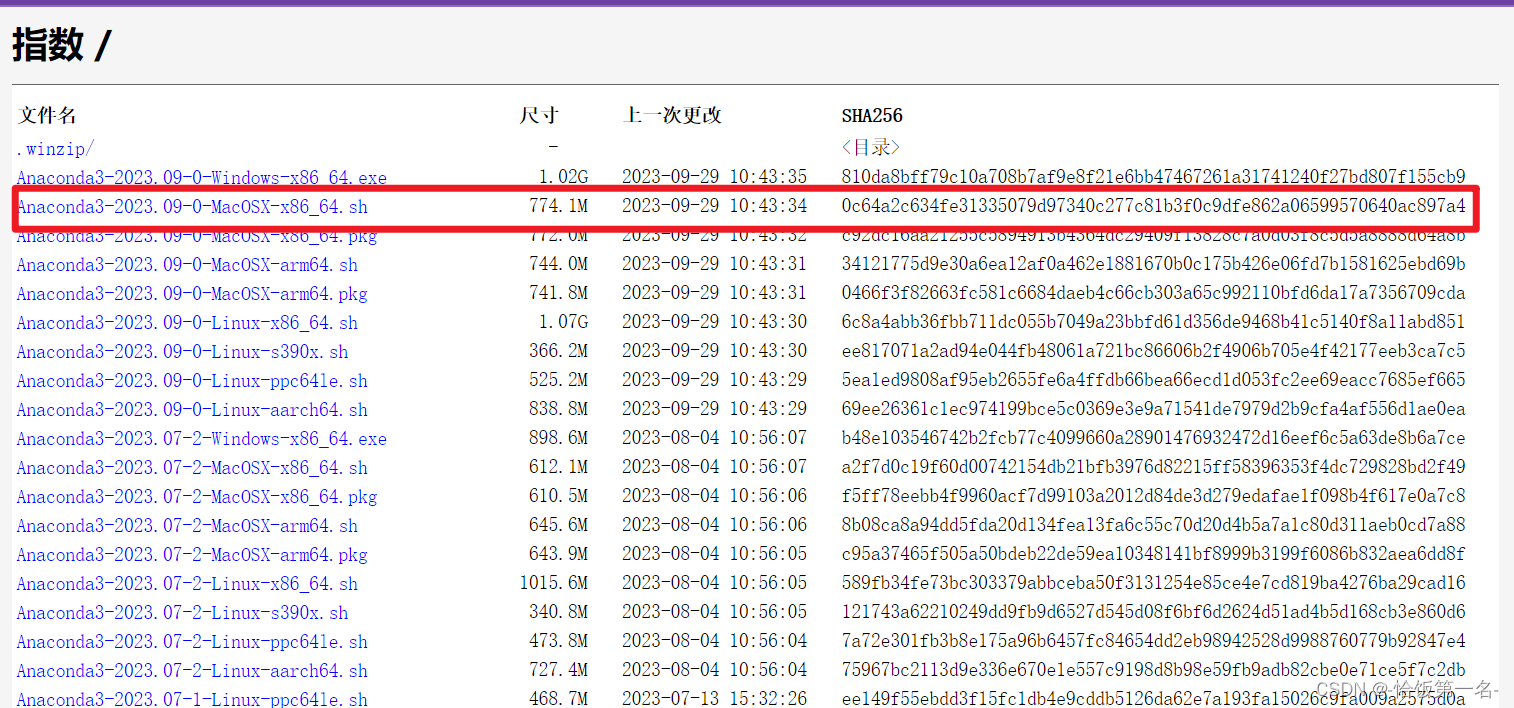1514x708 pixels.
Task: Click the <目录> entry for .winzip
Action: click(870, 147)
